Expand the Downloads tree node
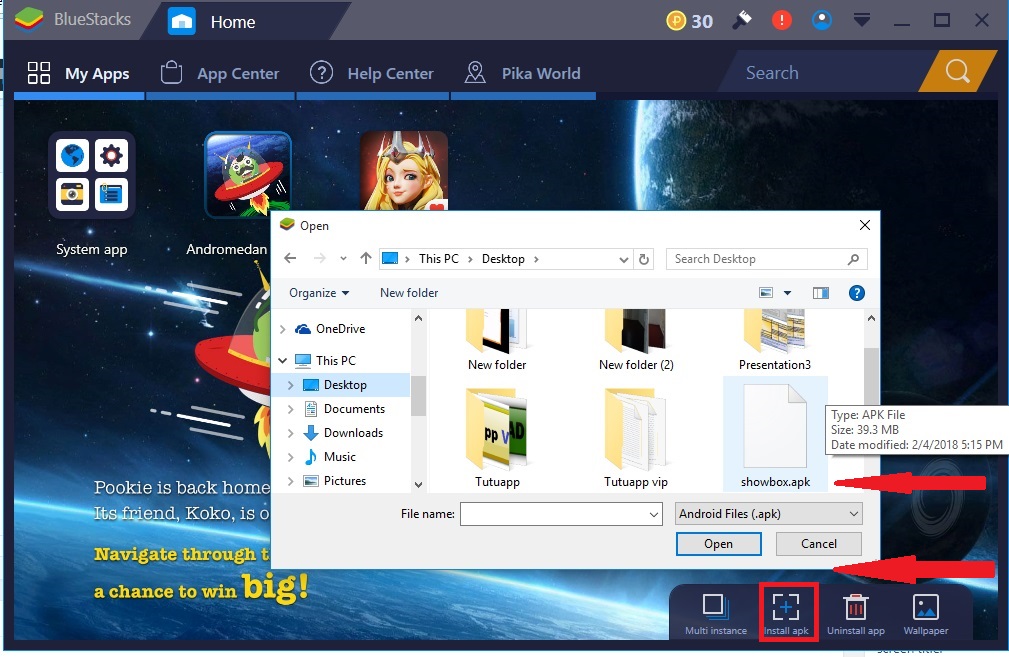This screenshot has width=1009, height=657. click(x=290, y=432)
